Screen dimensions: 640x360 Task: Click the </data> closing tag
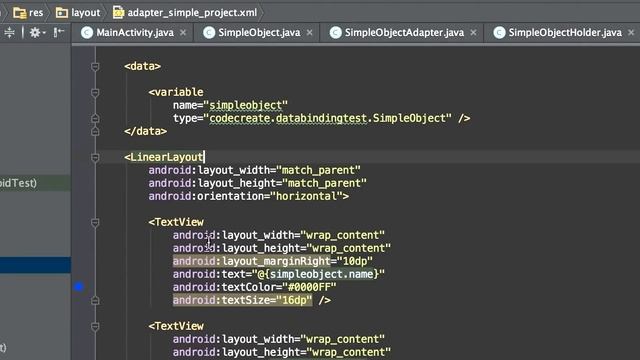pyautogui.click(x=146, y=131)
